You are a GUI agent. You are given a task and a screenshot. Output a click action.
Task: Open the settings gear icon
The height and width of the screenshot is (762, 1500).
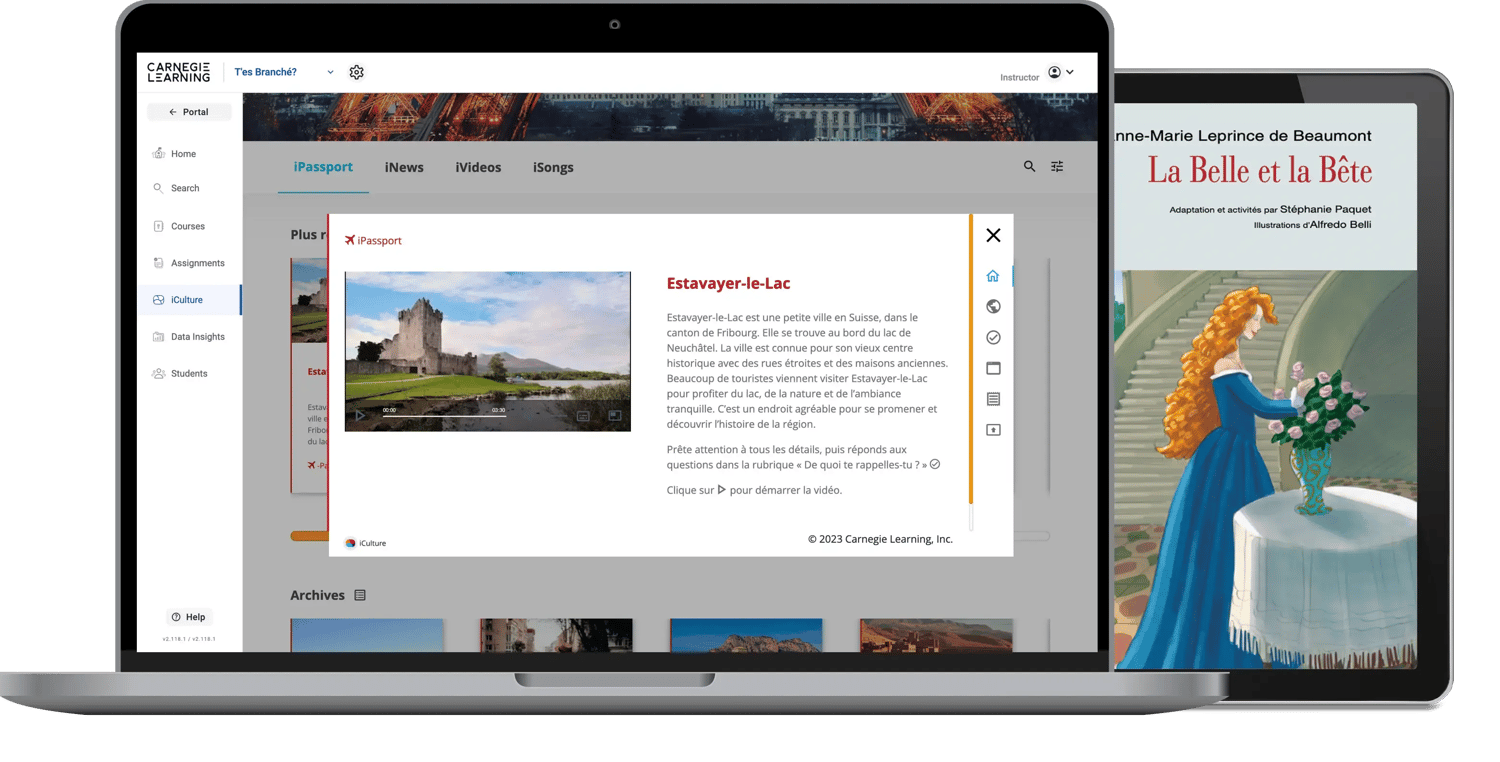[356, 72]
